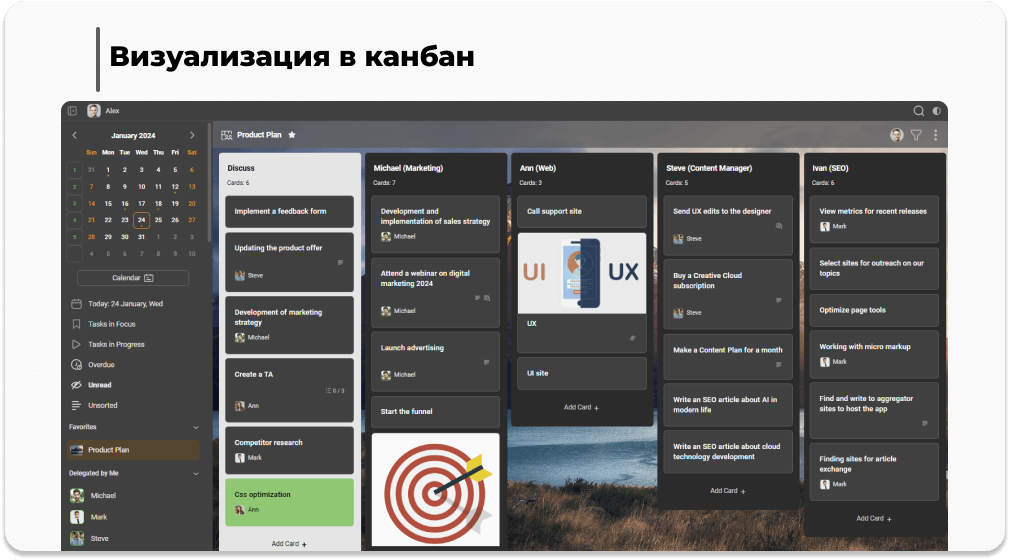Click the 0/3 checklist indicator on Create a TA
Viewport: 1010px width, 560px height.
coord(335,391)
